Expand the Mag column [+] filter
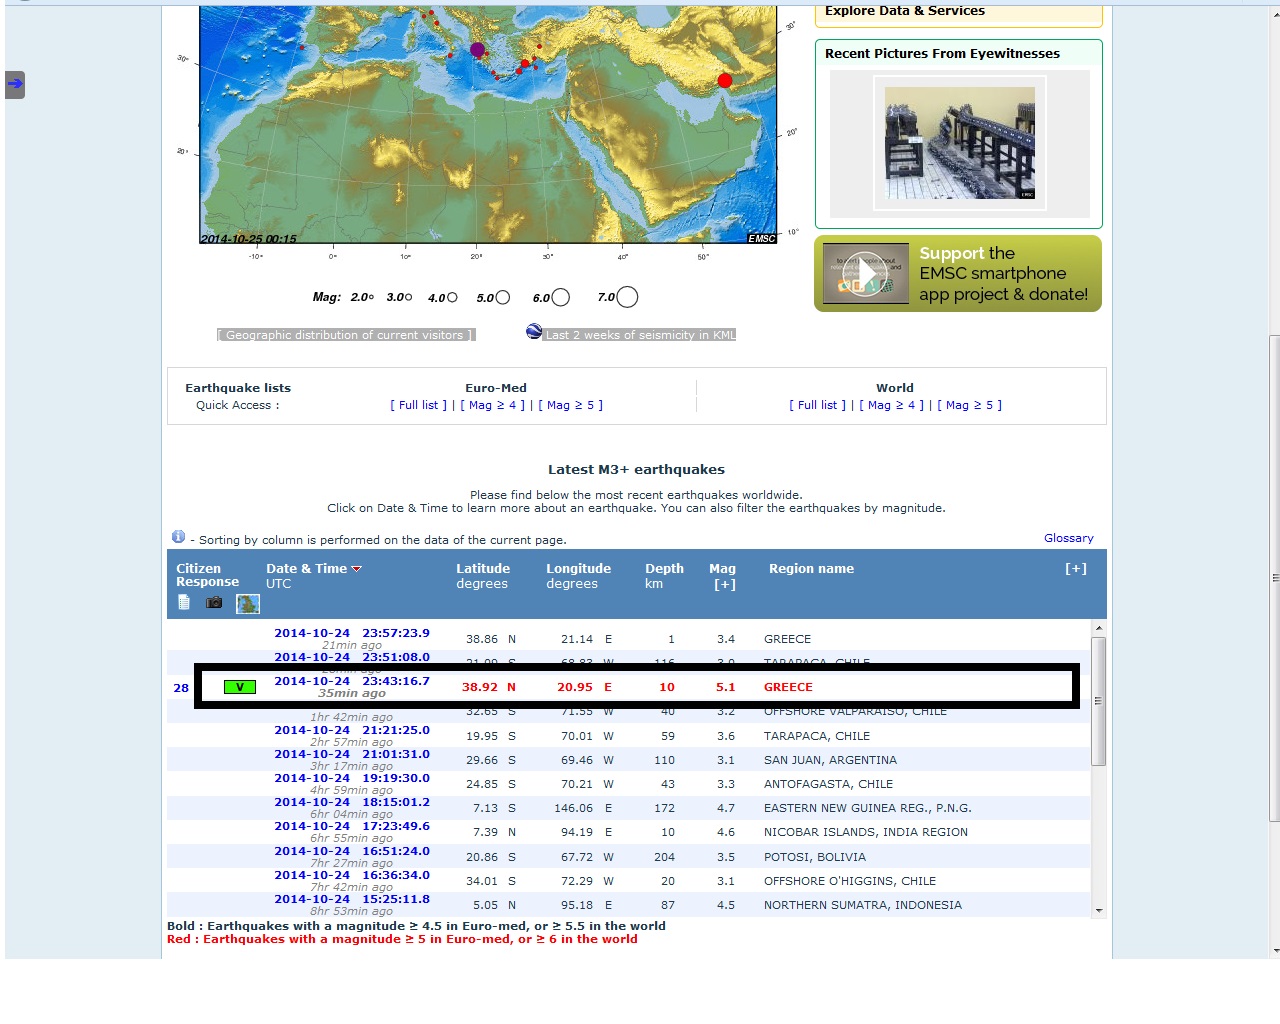The height and width of the screenshot is (1024, 1280). tap(724, 585)
